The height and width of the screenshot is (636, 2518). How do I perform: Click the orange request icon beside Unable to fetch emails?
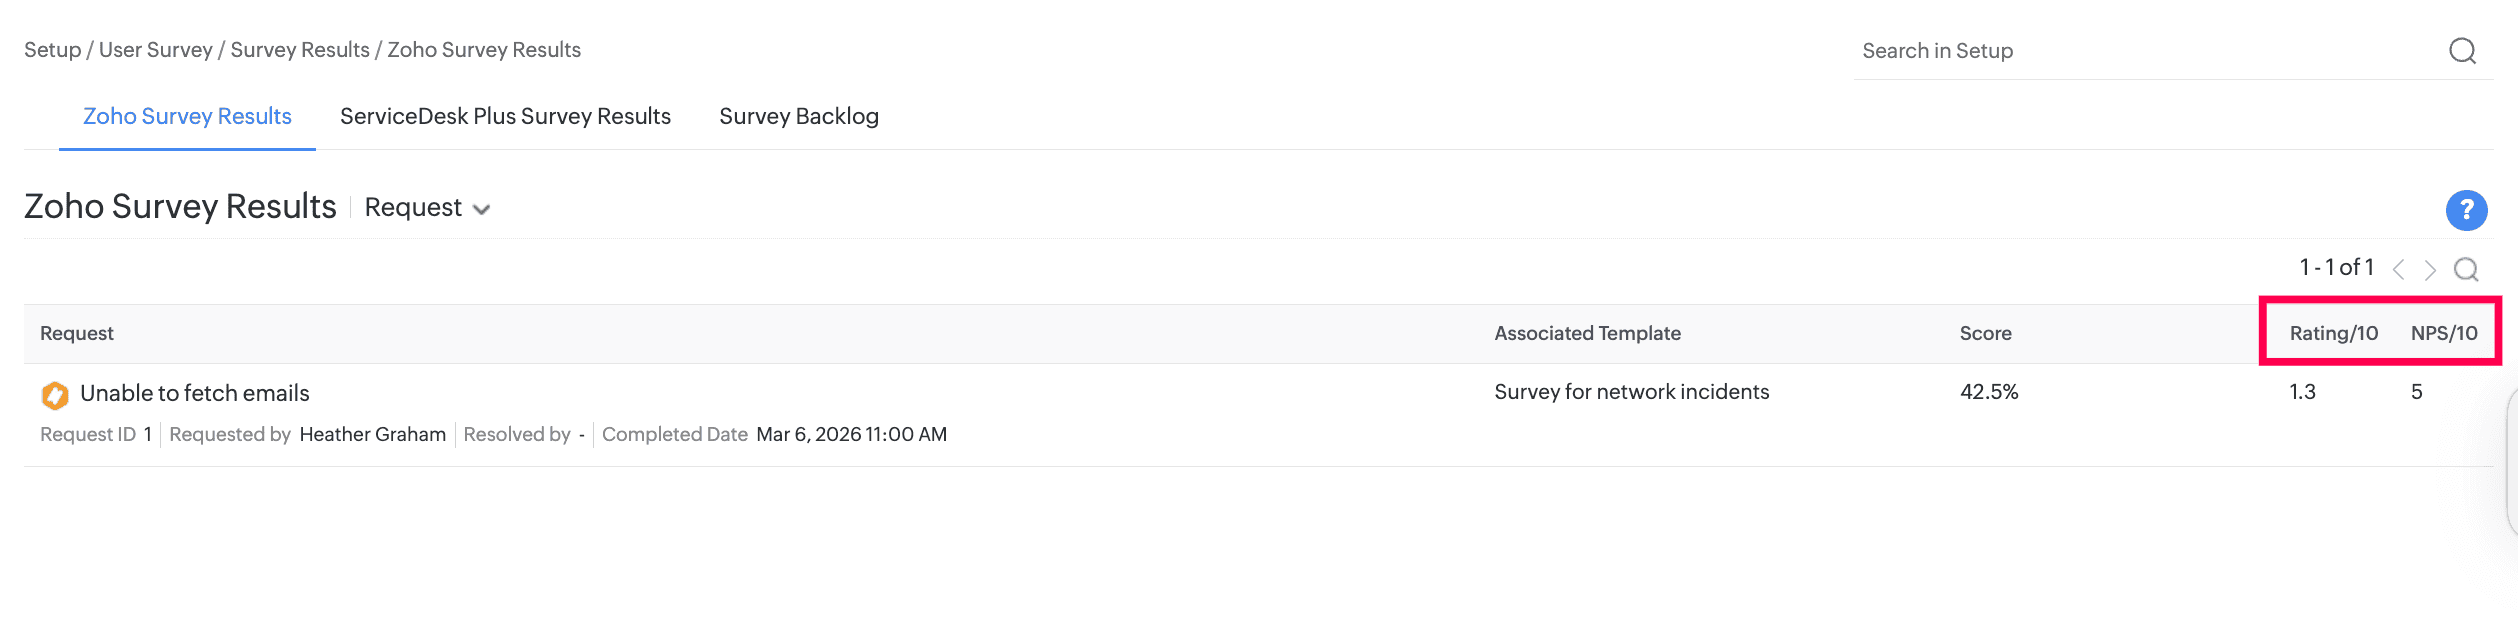(x=55, y=395)
